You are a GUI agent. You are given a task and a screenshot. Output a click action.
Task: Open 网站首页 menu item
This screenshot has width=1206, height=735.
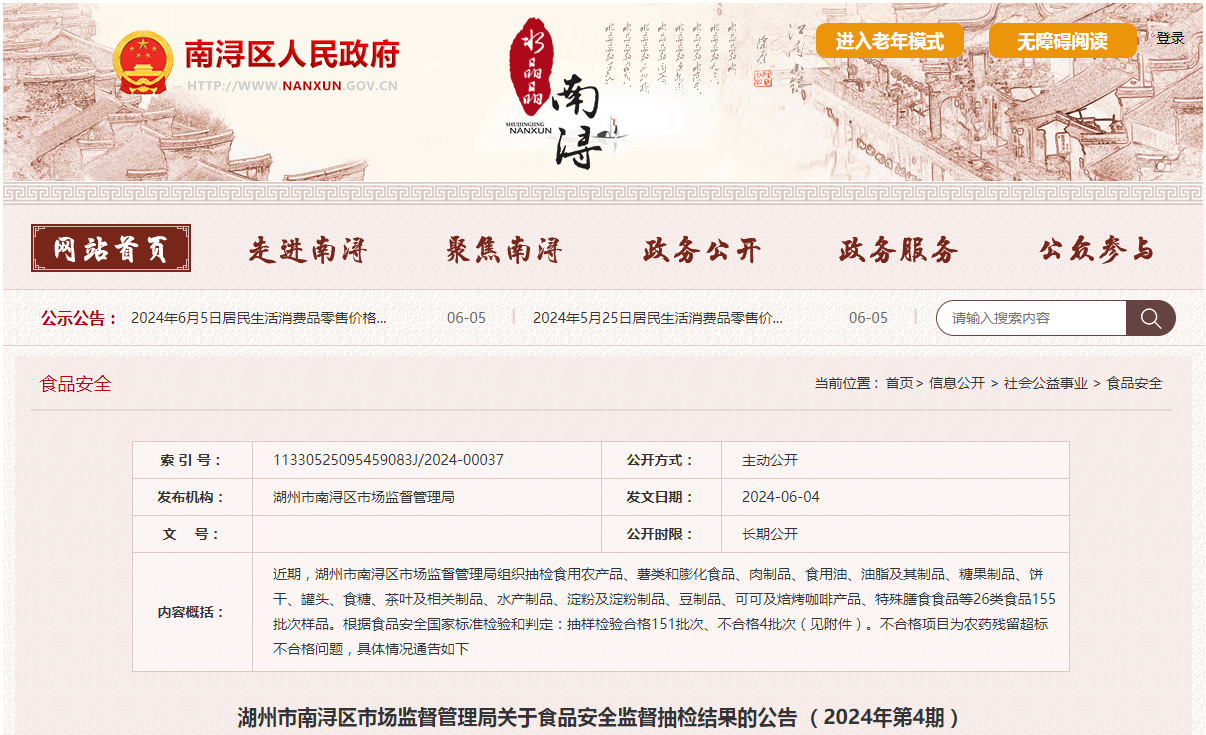coord(111,249)
